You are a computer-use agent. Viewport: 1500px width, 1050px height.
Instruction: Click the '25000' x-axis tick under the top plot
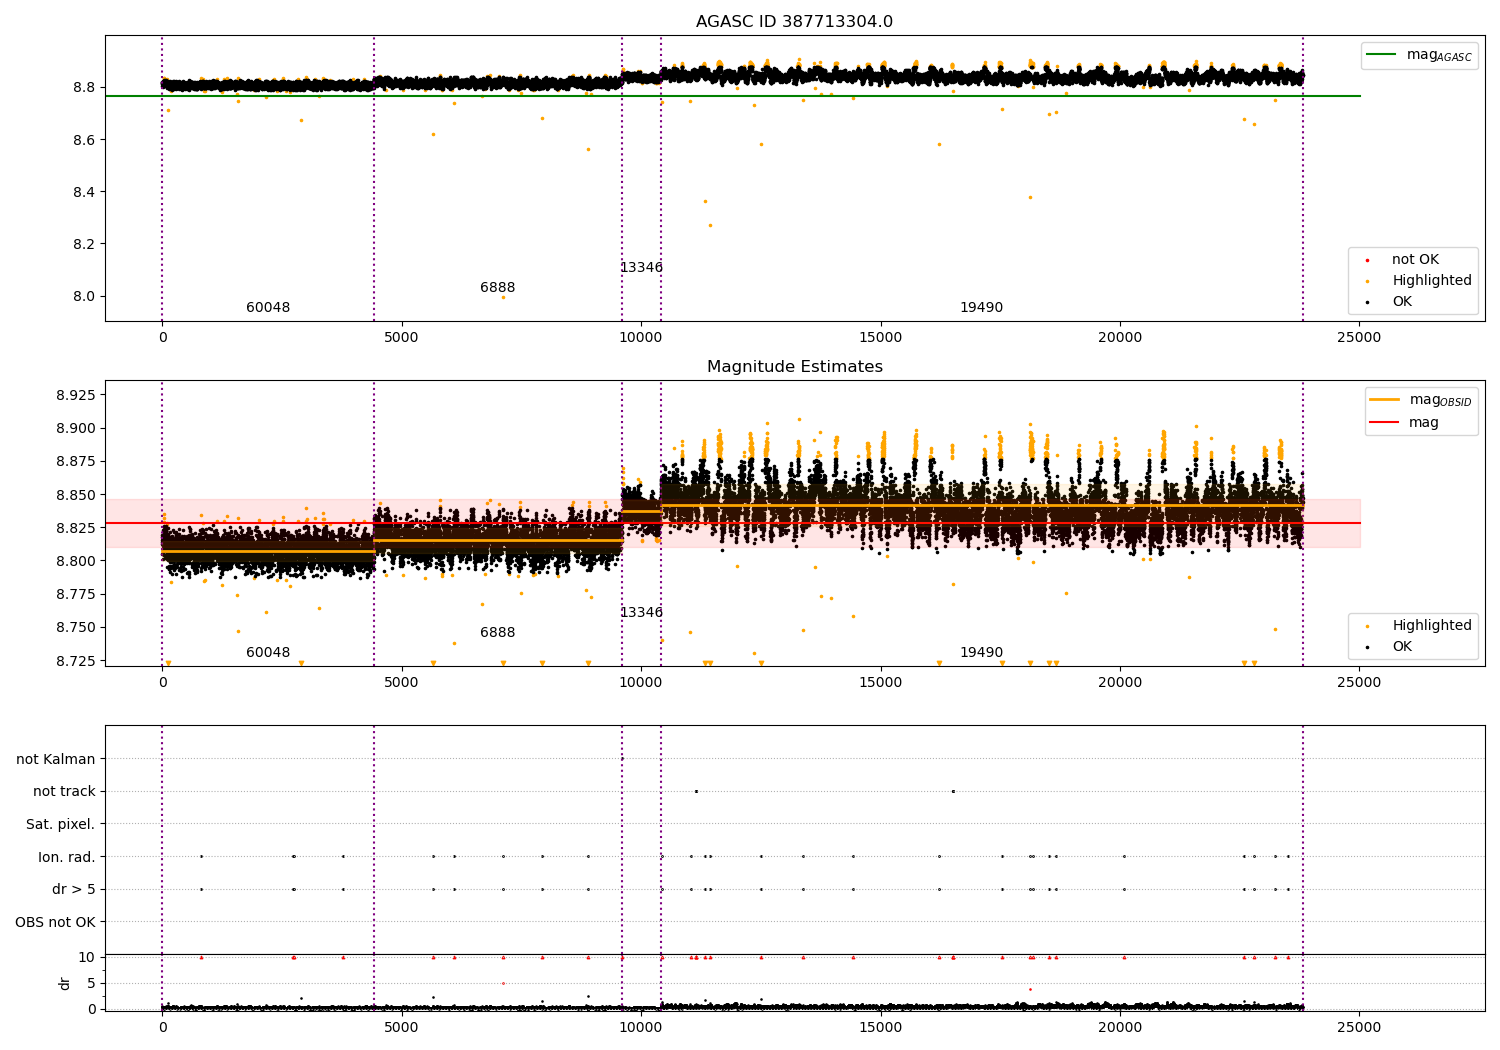click(x=1359, y=338)
